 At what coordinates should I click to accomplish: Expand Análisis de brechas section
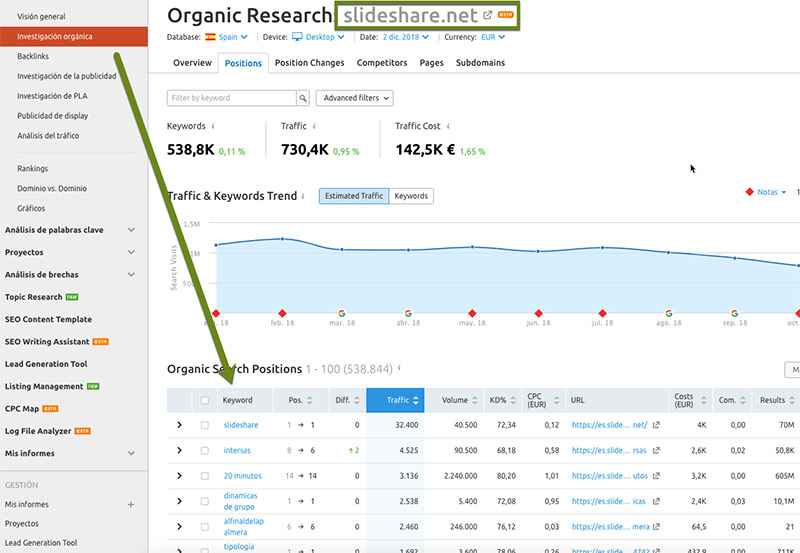[131, 275]
